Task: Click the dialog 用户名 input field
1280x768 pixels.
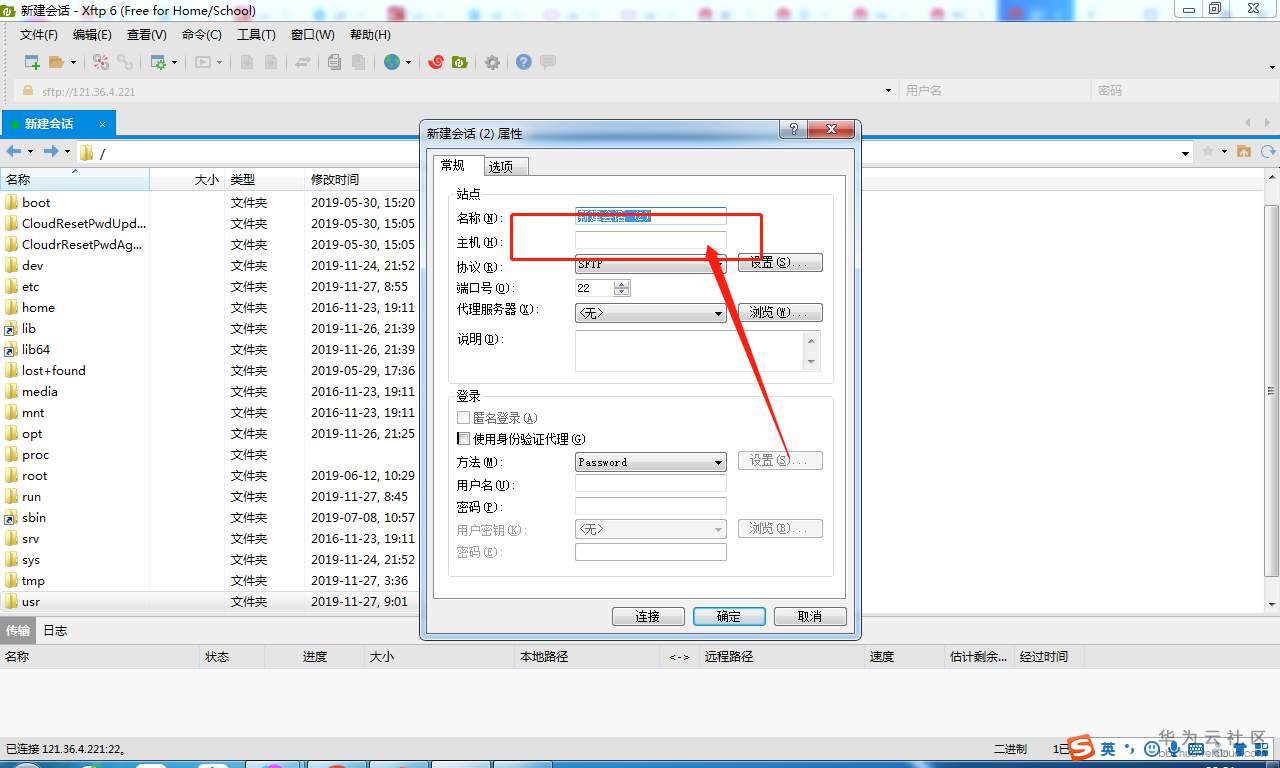Action: pyautogui.click(x=651, y=484)
